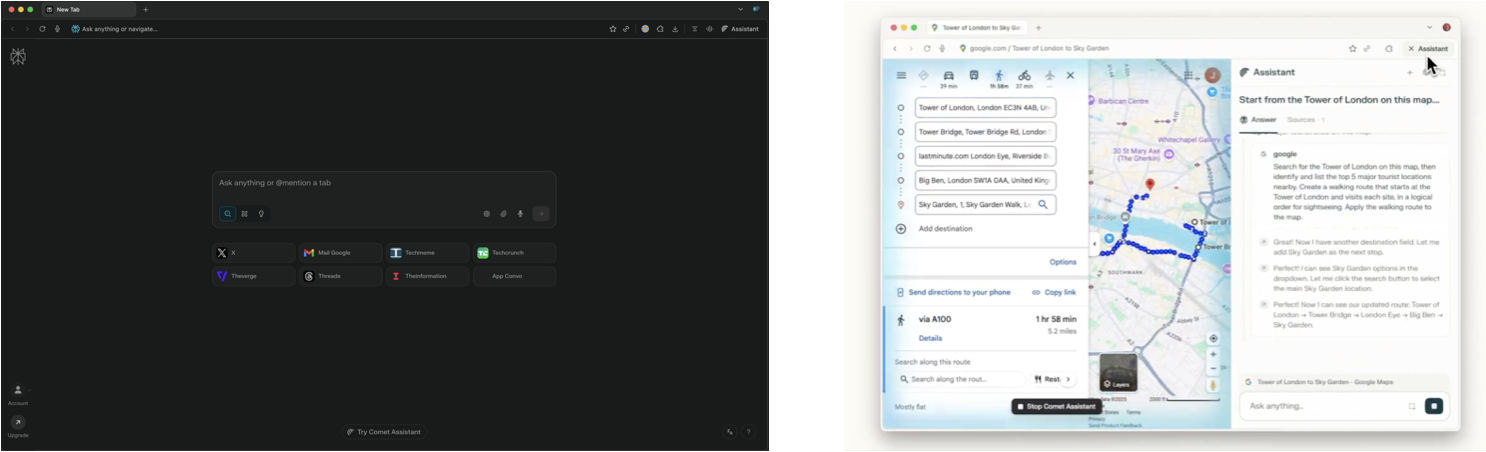Open Details for the via A100 route
1486x452 pixels.
click(930, 338)
